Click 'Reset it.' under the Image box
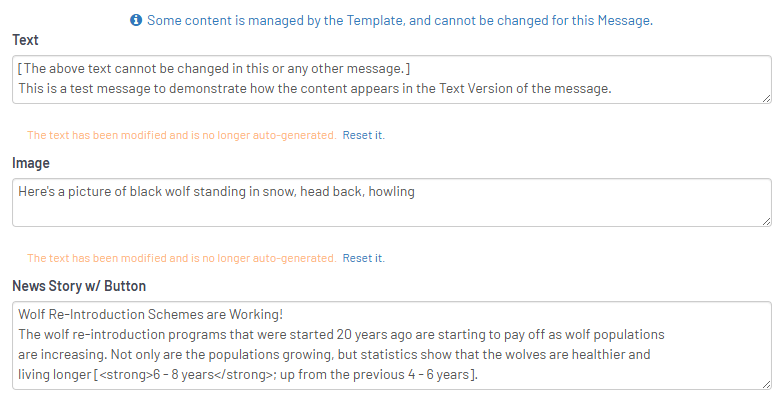Screen dimensions: 784x402 (x=363, y=258)
